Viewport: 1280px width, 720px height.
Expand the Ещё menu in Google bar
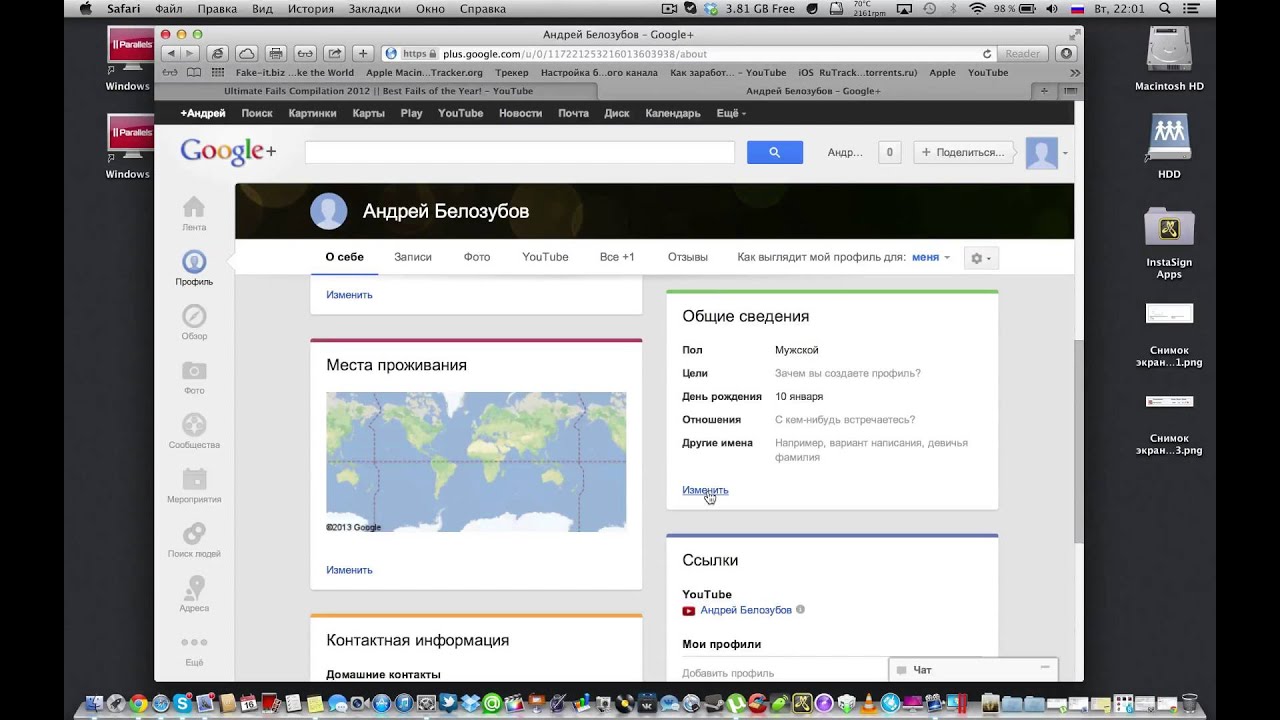731,113
